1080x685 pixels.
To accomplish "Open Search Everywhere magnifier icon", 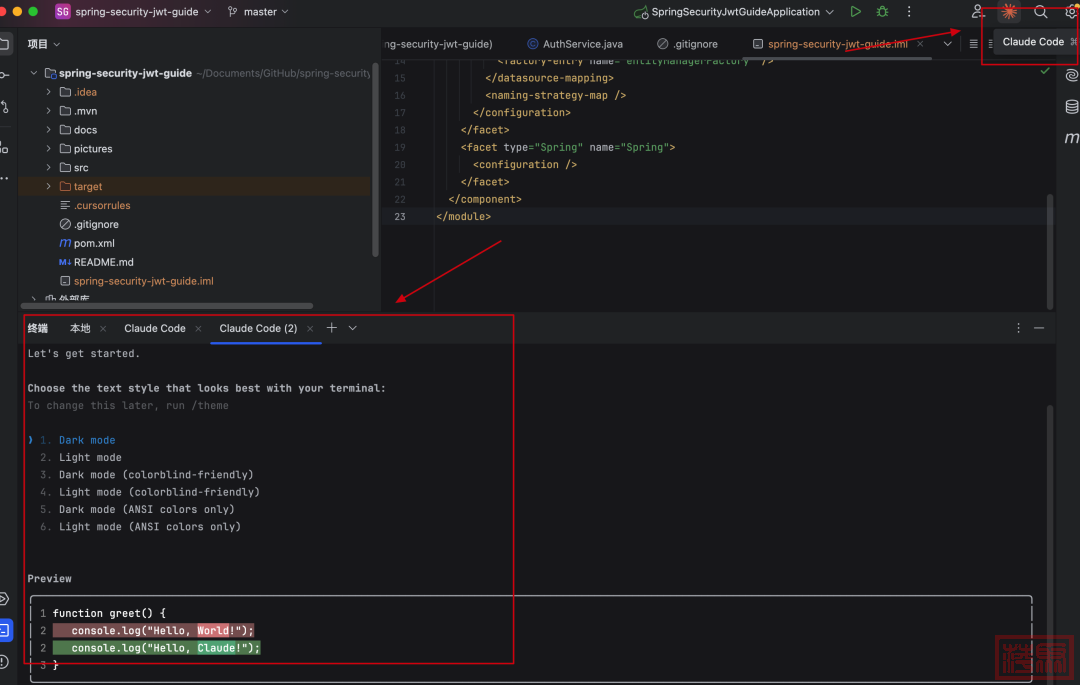I will 1041,12.
